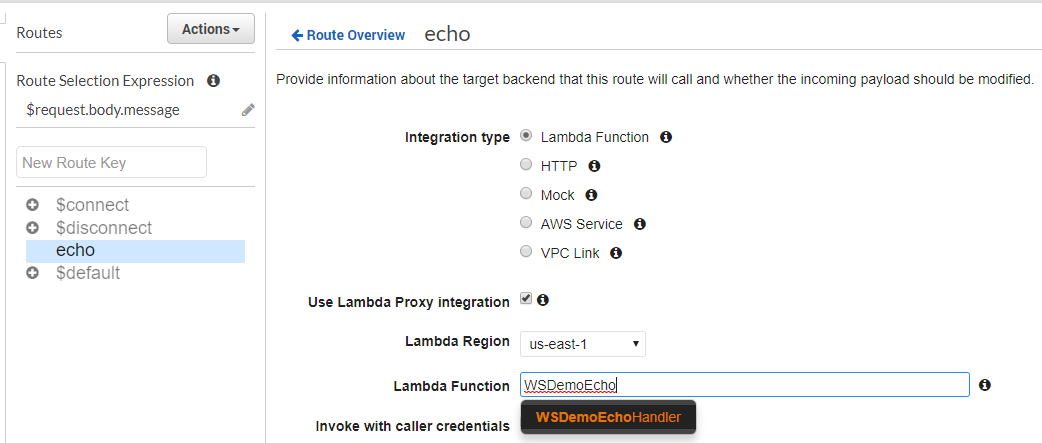Click info icon beside Mock option
1042x443 pixels.
tap(591, 195)
